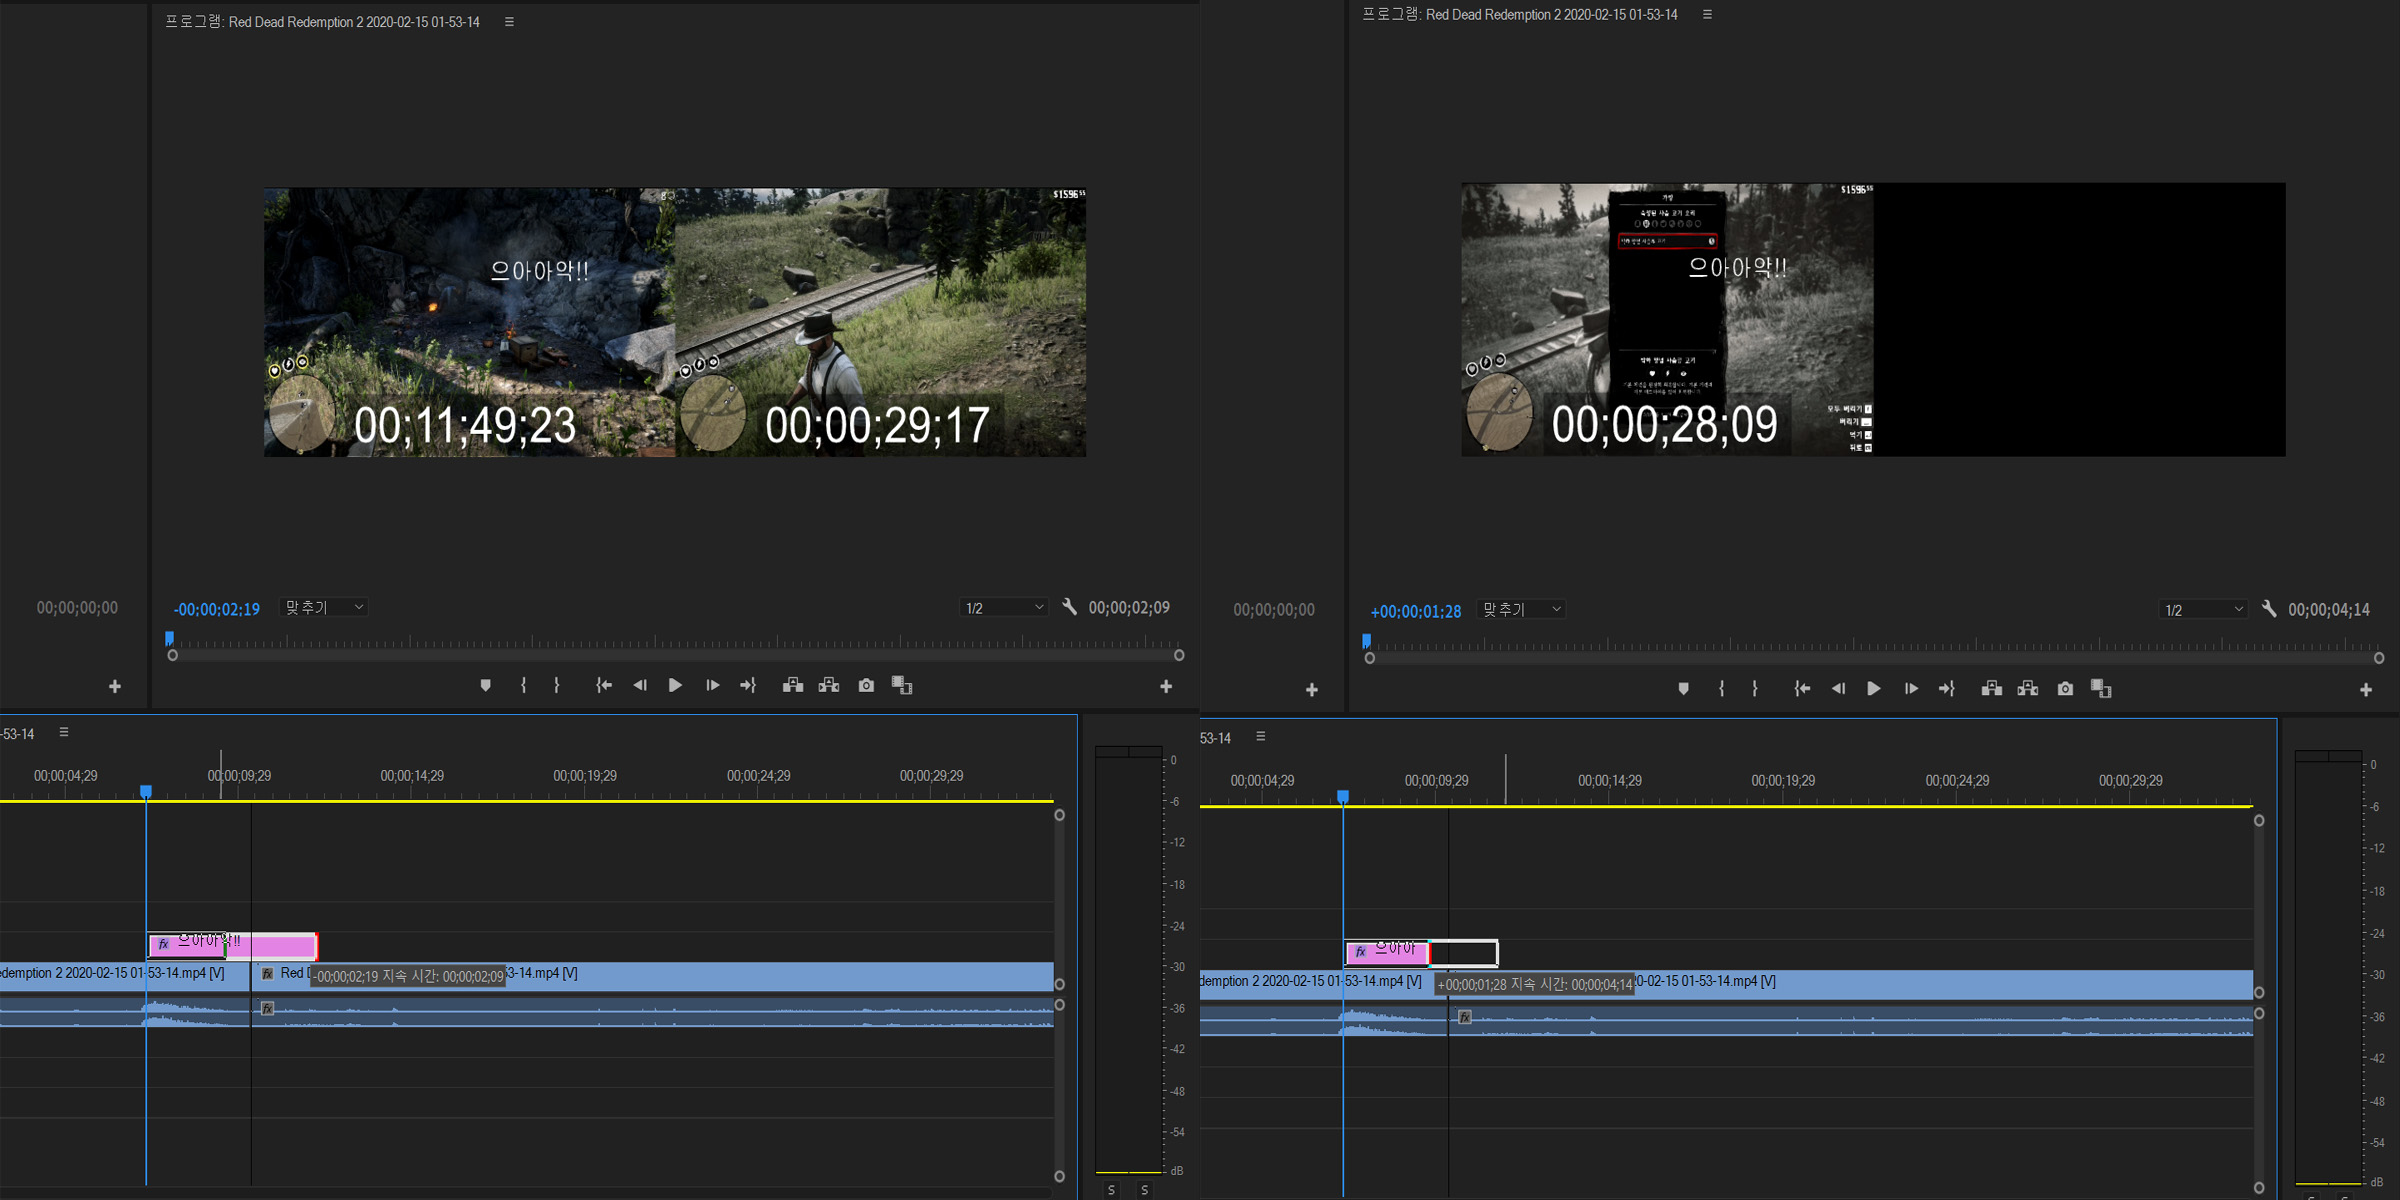
Task: Open wrench settings in right program monitor
Action: tap(2269, 609)
